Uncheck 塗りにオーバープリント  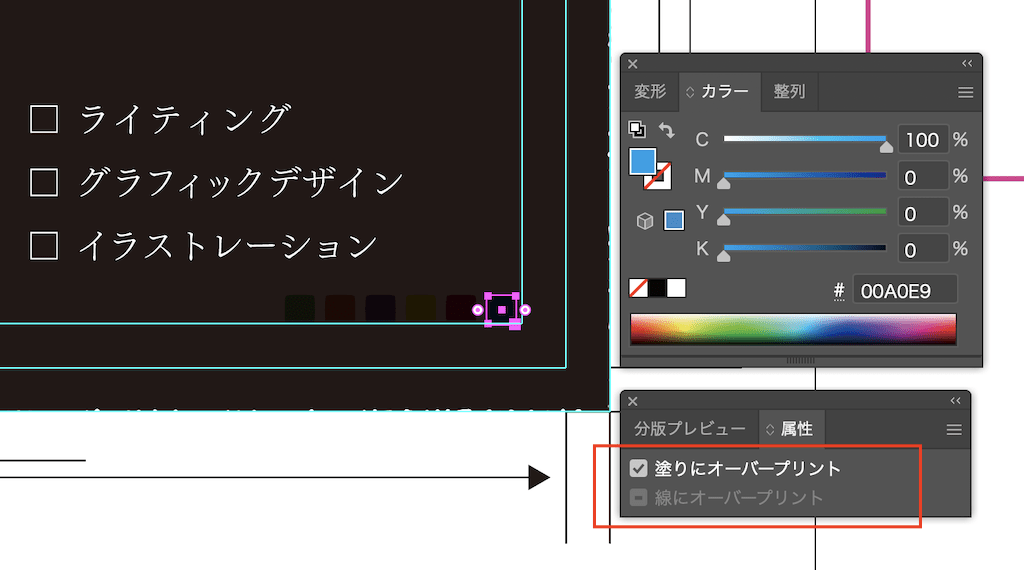pyautogui.click(x=638, y=468)
